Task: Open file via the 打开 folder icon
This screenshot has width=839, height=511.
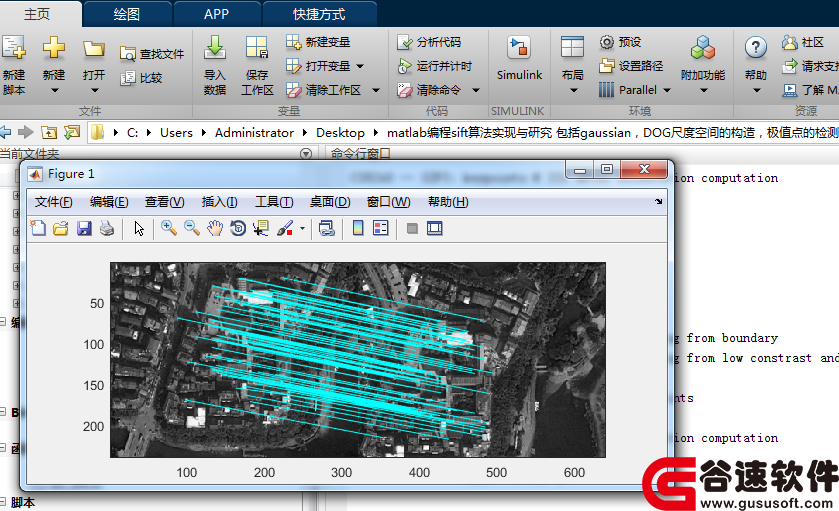Action: coord(94,48)
